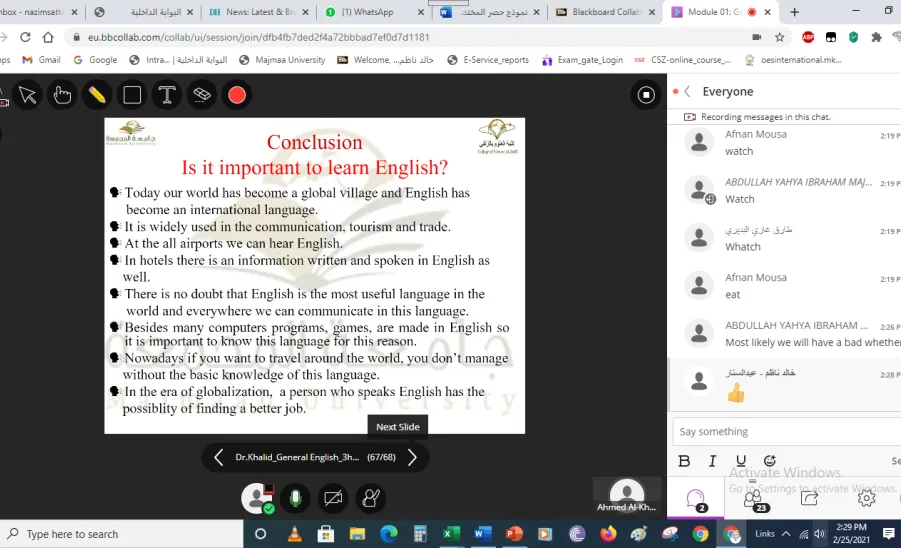
Task: Toggle video camera sharing
Action: pos(333,498)
